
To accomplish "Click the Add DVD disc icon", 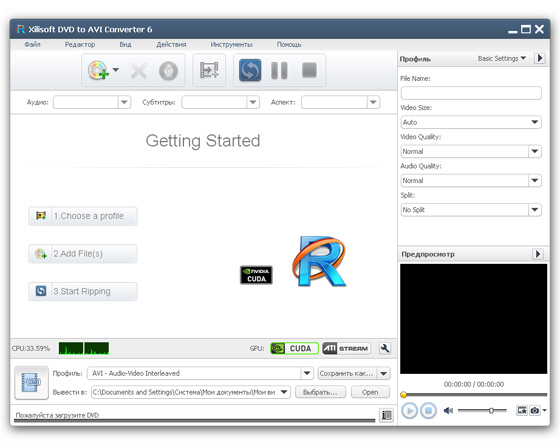I will [98, 70].
